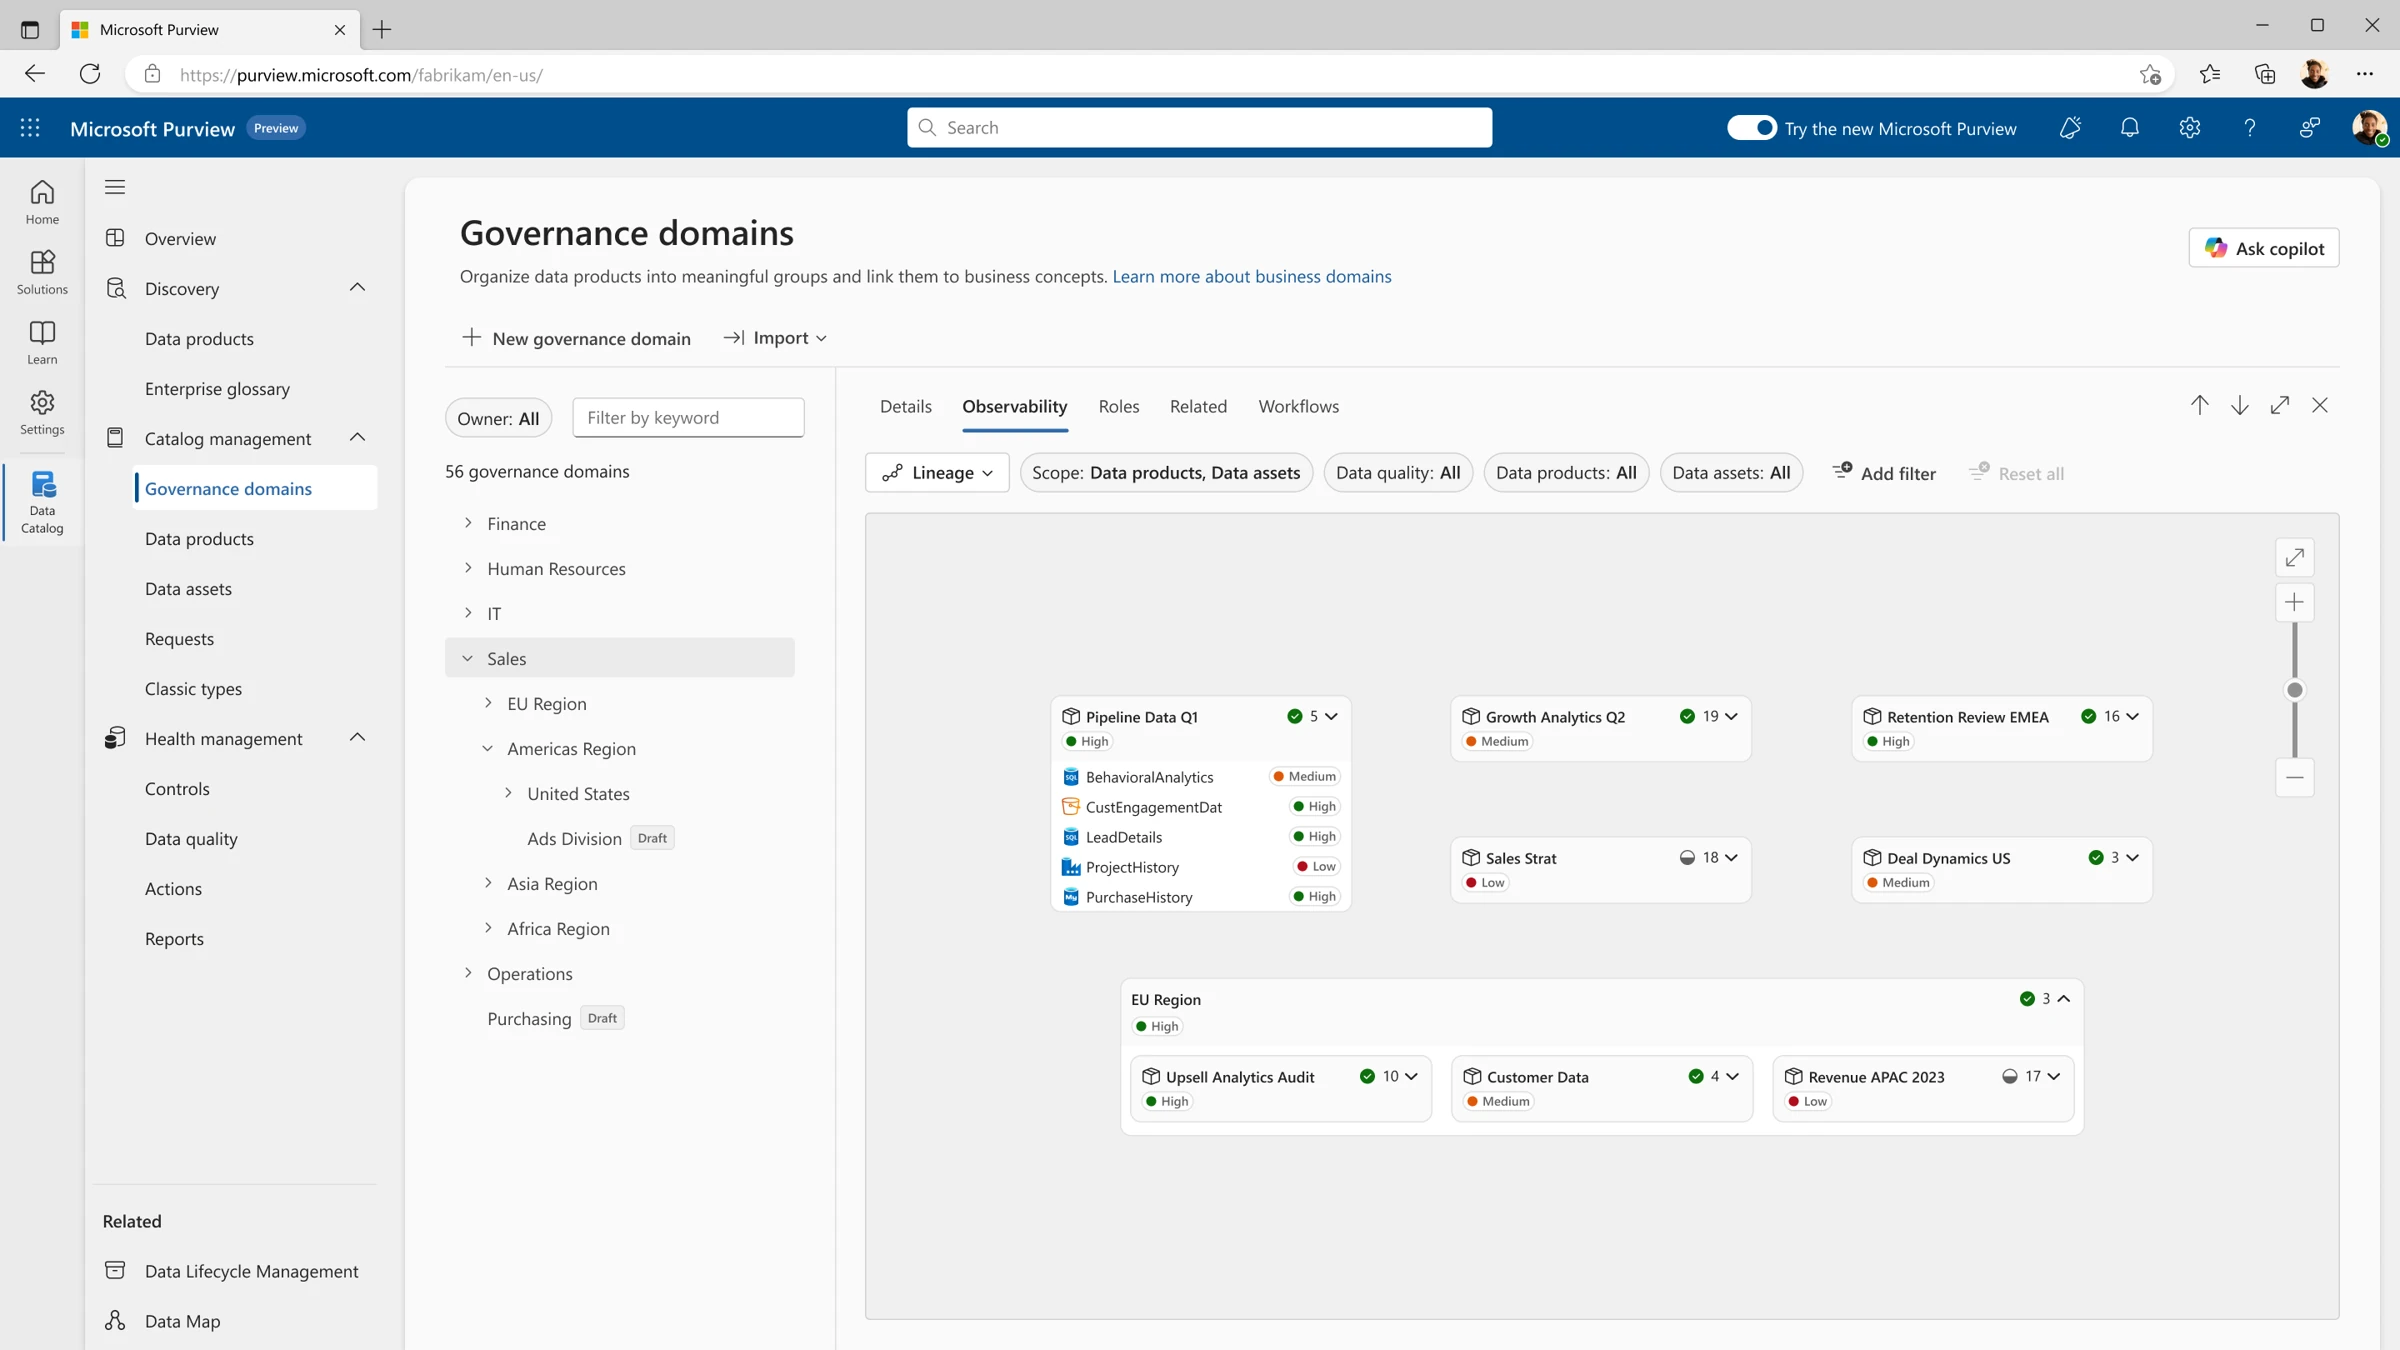Collapse the Americas Region node
Viewport: 2400px width, 1350px height.
coord(488,748)
